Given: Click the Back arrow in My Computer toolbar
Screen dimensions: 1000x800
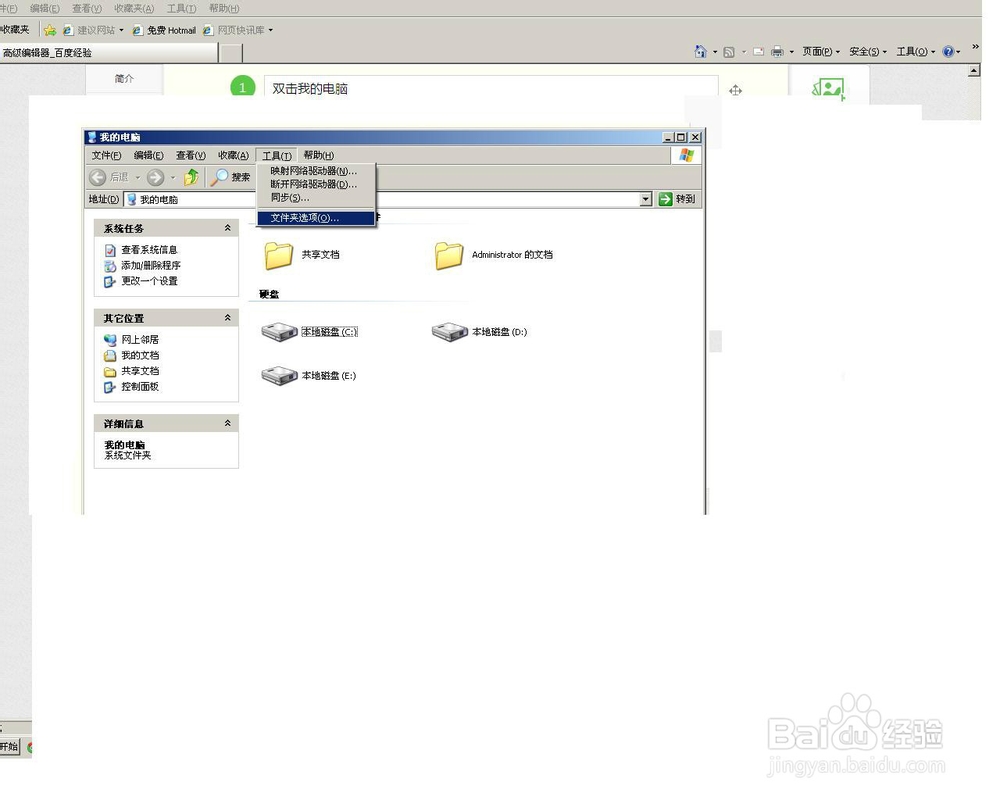Looking at the screenshot, I should (98, 177).
